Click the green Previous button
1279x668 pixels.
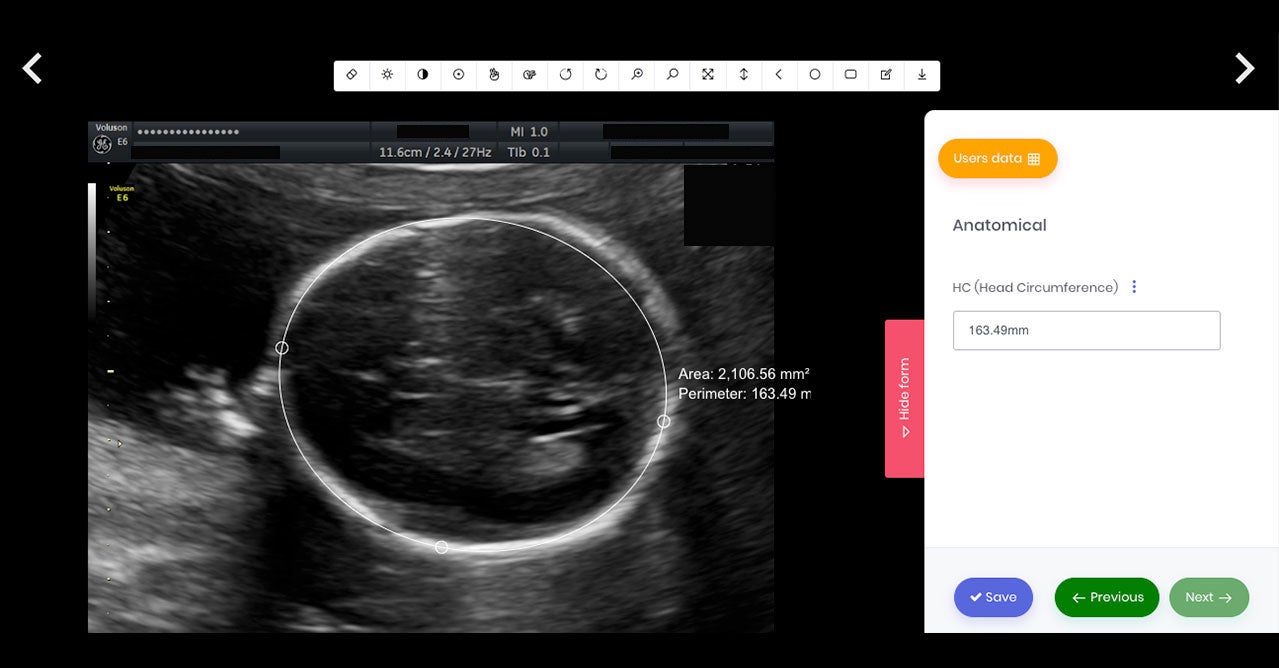point(1106,597)
